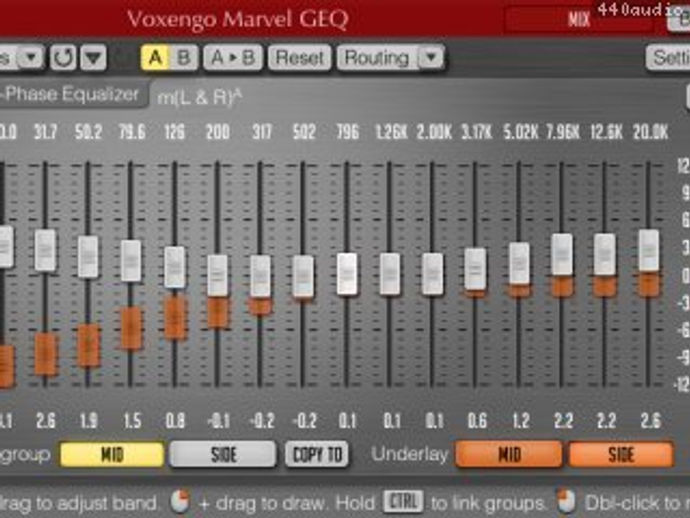Click the CTRL key hint in status bar
The width and height of the screenshot is (690, 518).
403,502
